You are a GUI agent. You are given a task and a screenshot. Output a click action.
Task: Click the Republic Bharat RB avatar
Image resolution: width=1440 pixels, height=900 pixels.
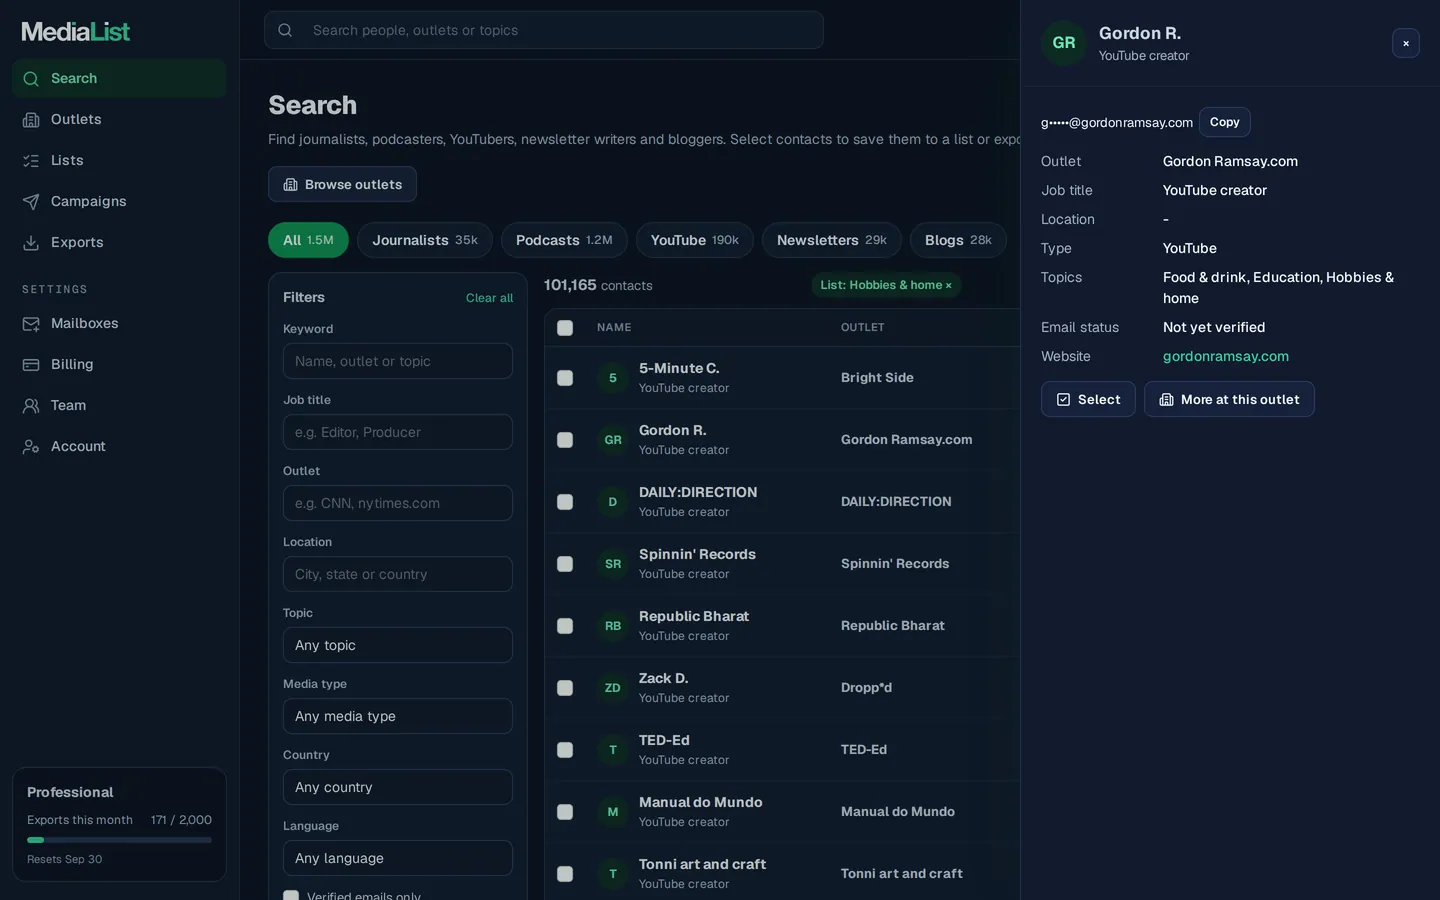(x=613, y=626)
